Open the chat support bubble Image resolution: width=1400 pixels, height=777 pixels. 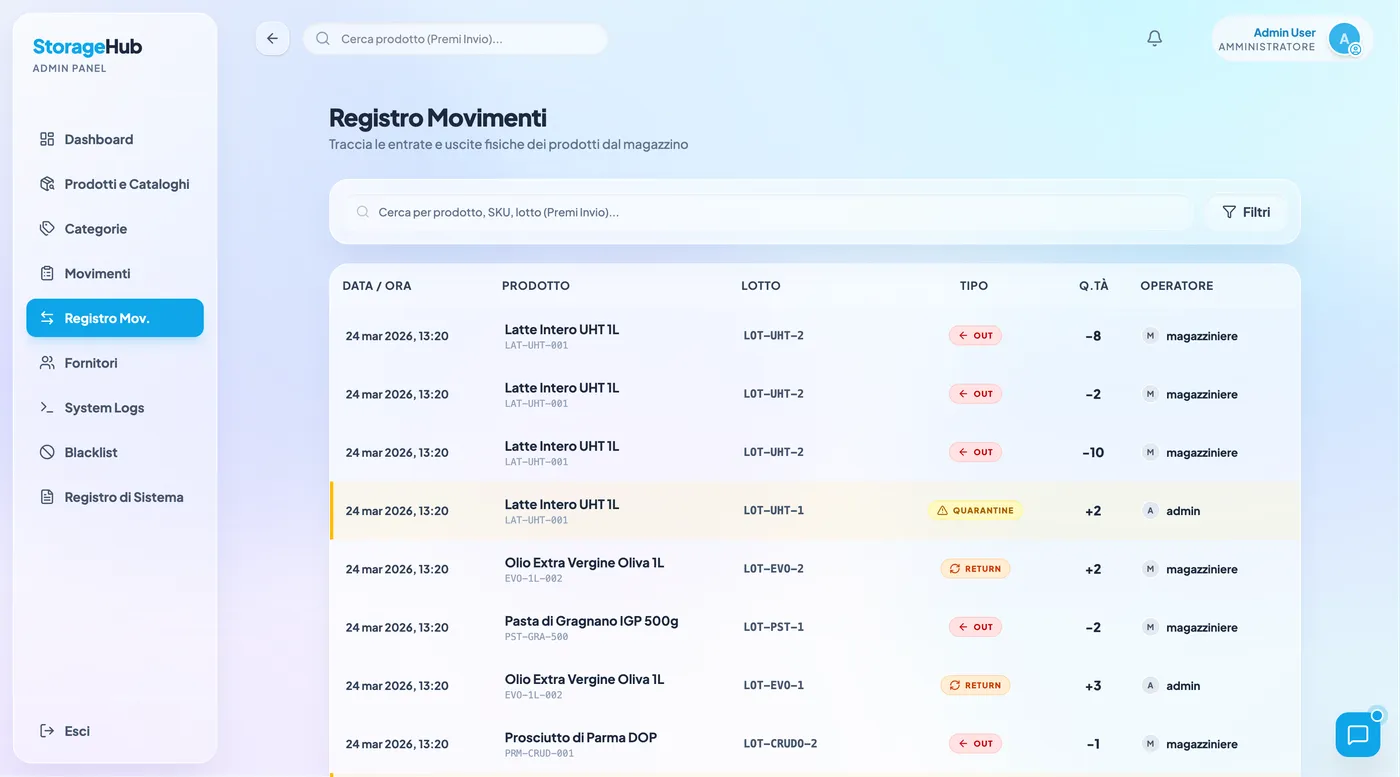(x=1357, y=735)
